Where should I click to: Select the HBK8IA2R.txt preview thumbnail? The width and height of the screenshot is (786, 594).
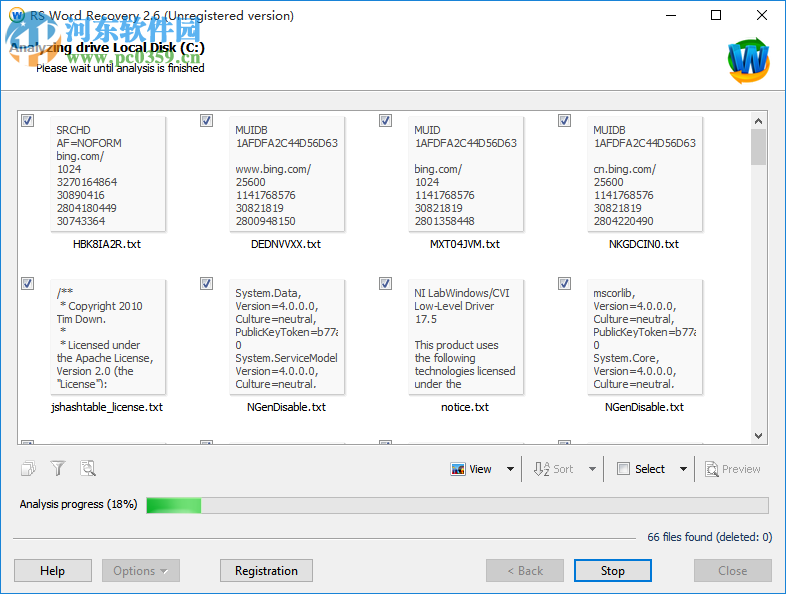[x=108, y=174]
